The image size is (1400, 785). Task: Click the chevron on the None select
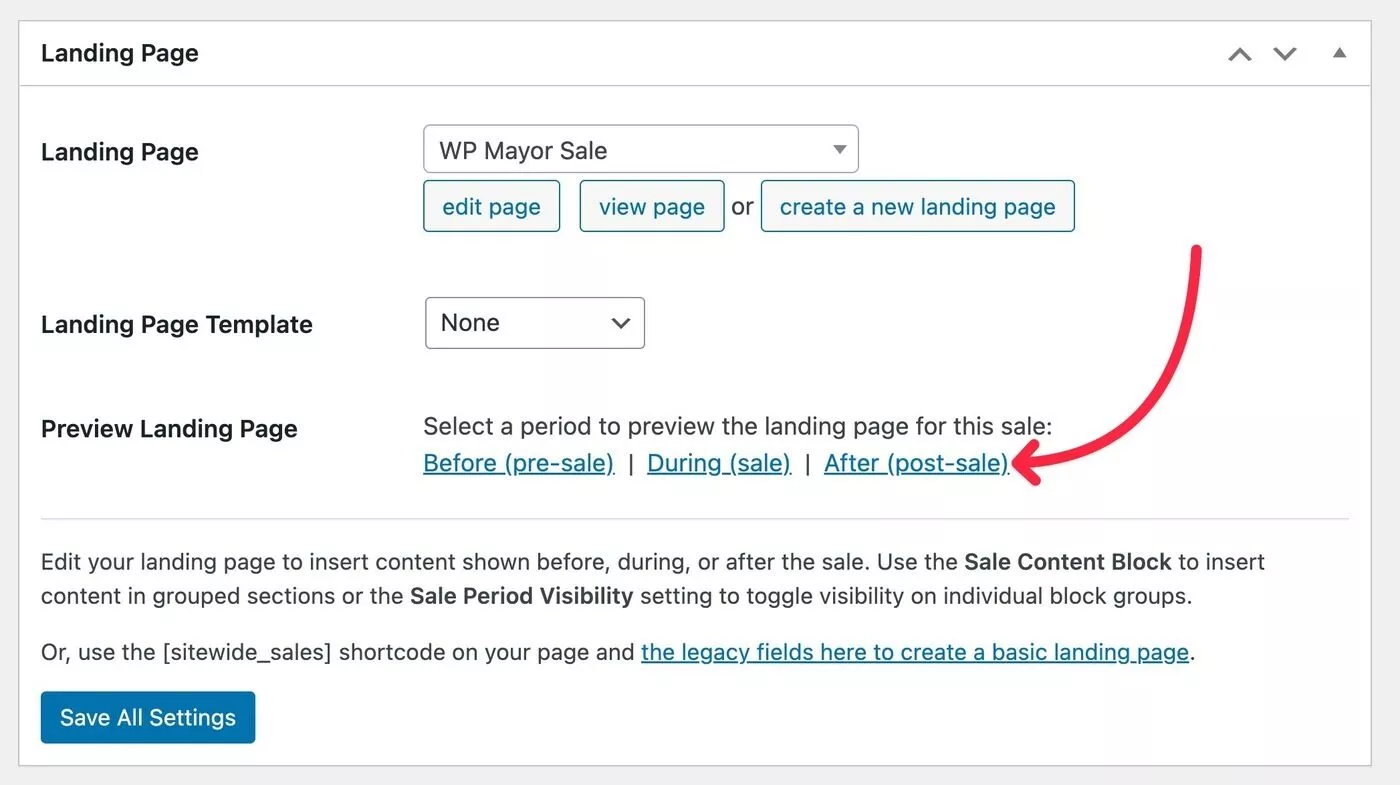(620, 323)
